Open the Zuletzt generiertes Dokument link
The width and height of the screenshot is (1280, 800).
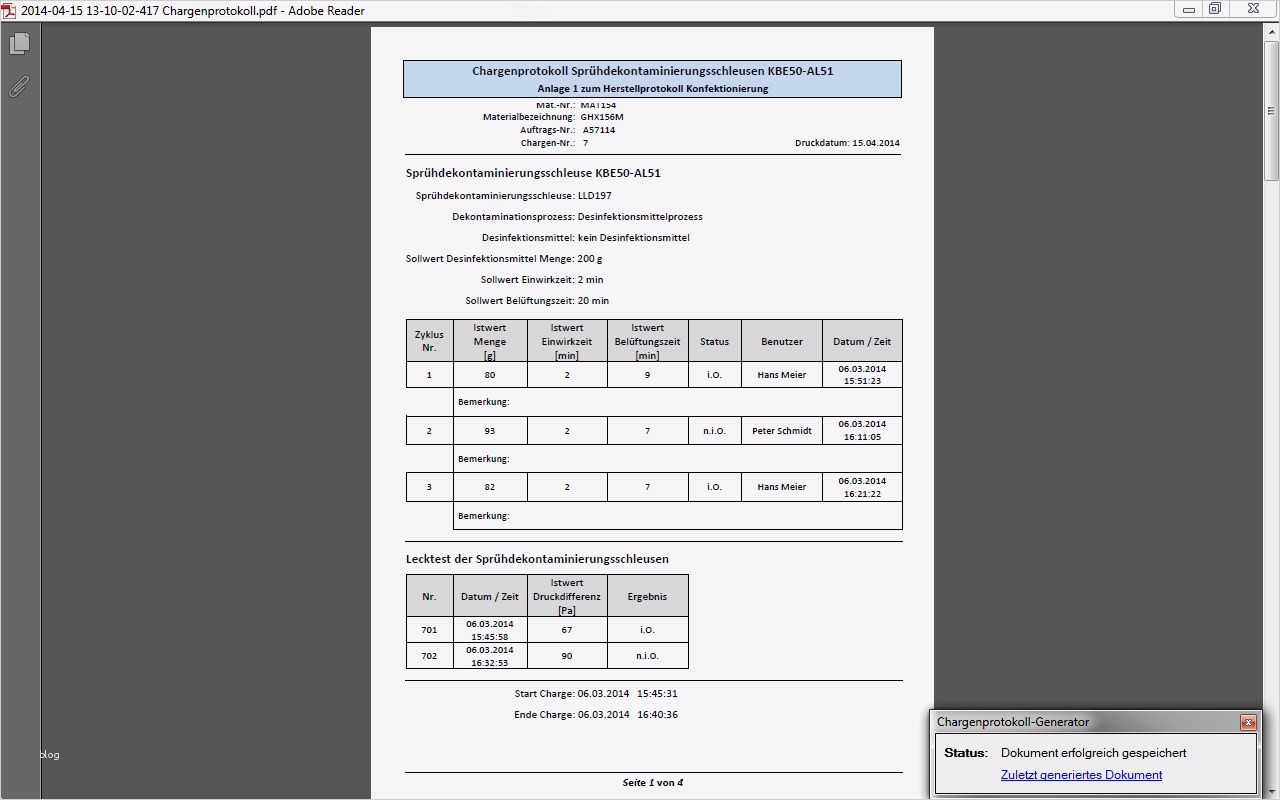(x=1081, y=774)
